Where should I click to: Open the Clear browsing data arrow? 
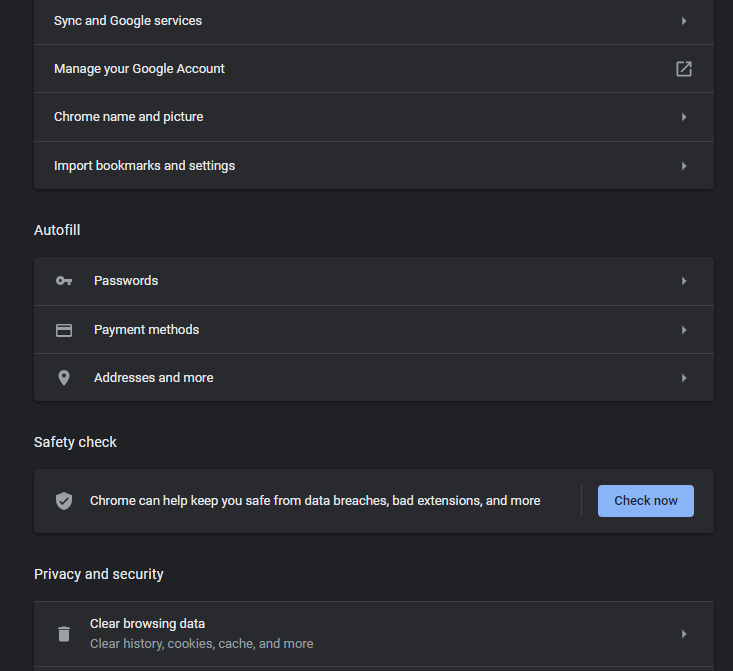[x=684, y=634]
